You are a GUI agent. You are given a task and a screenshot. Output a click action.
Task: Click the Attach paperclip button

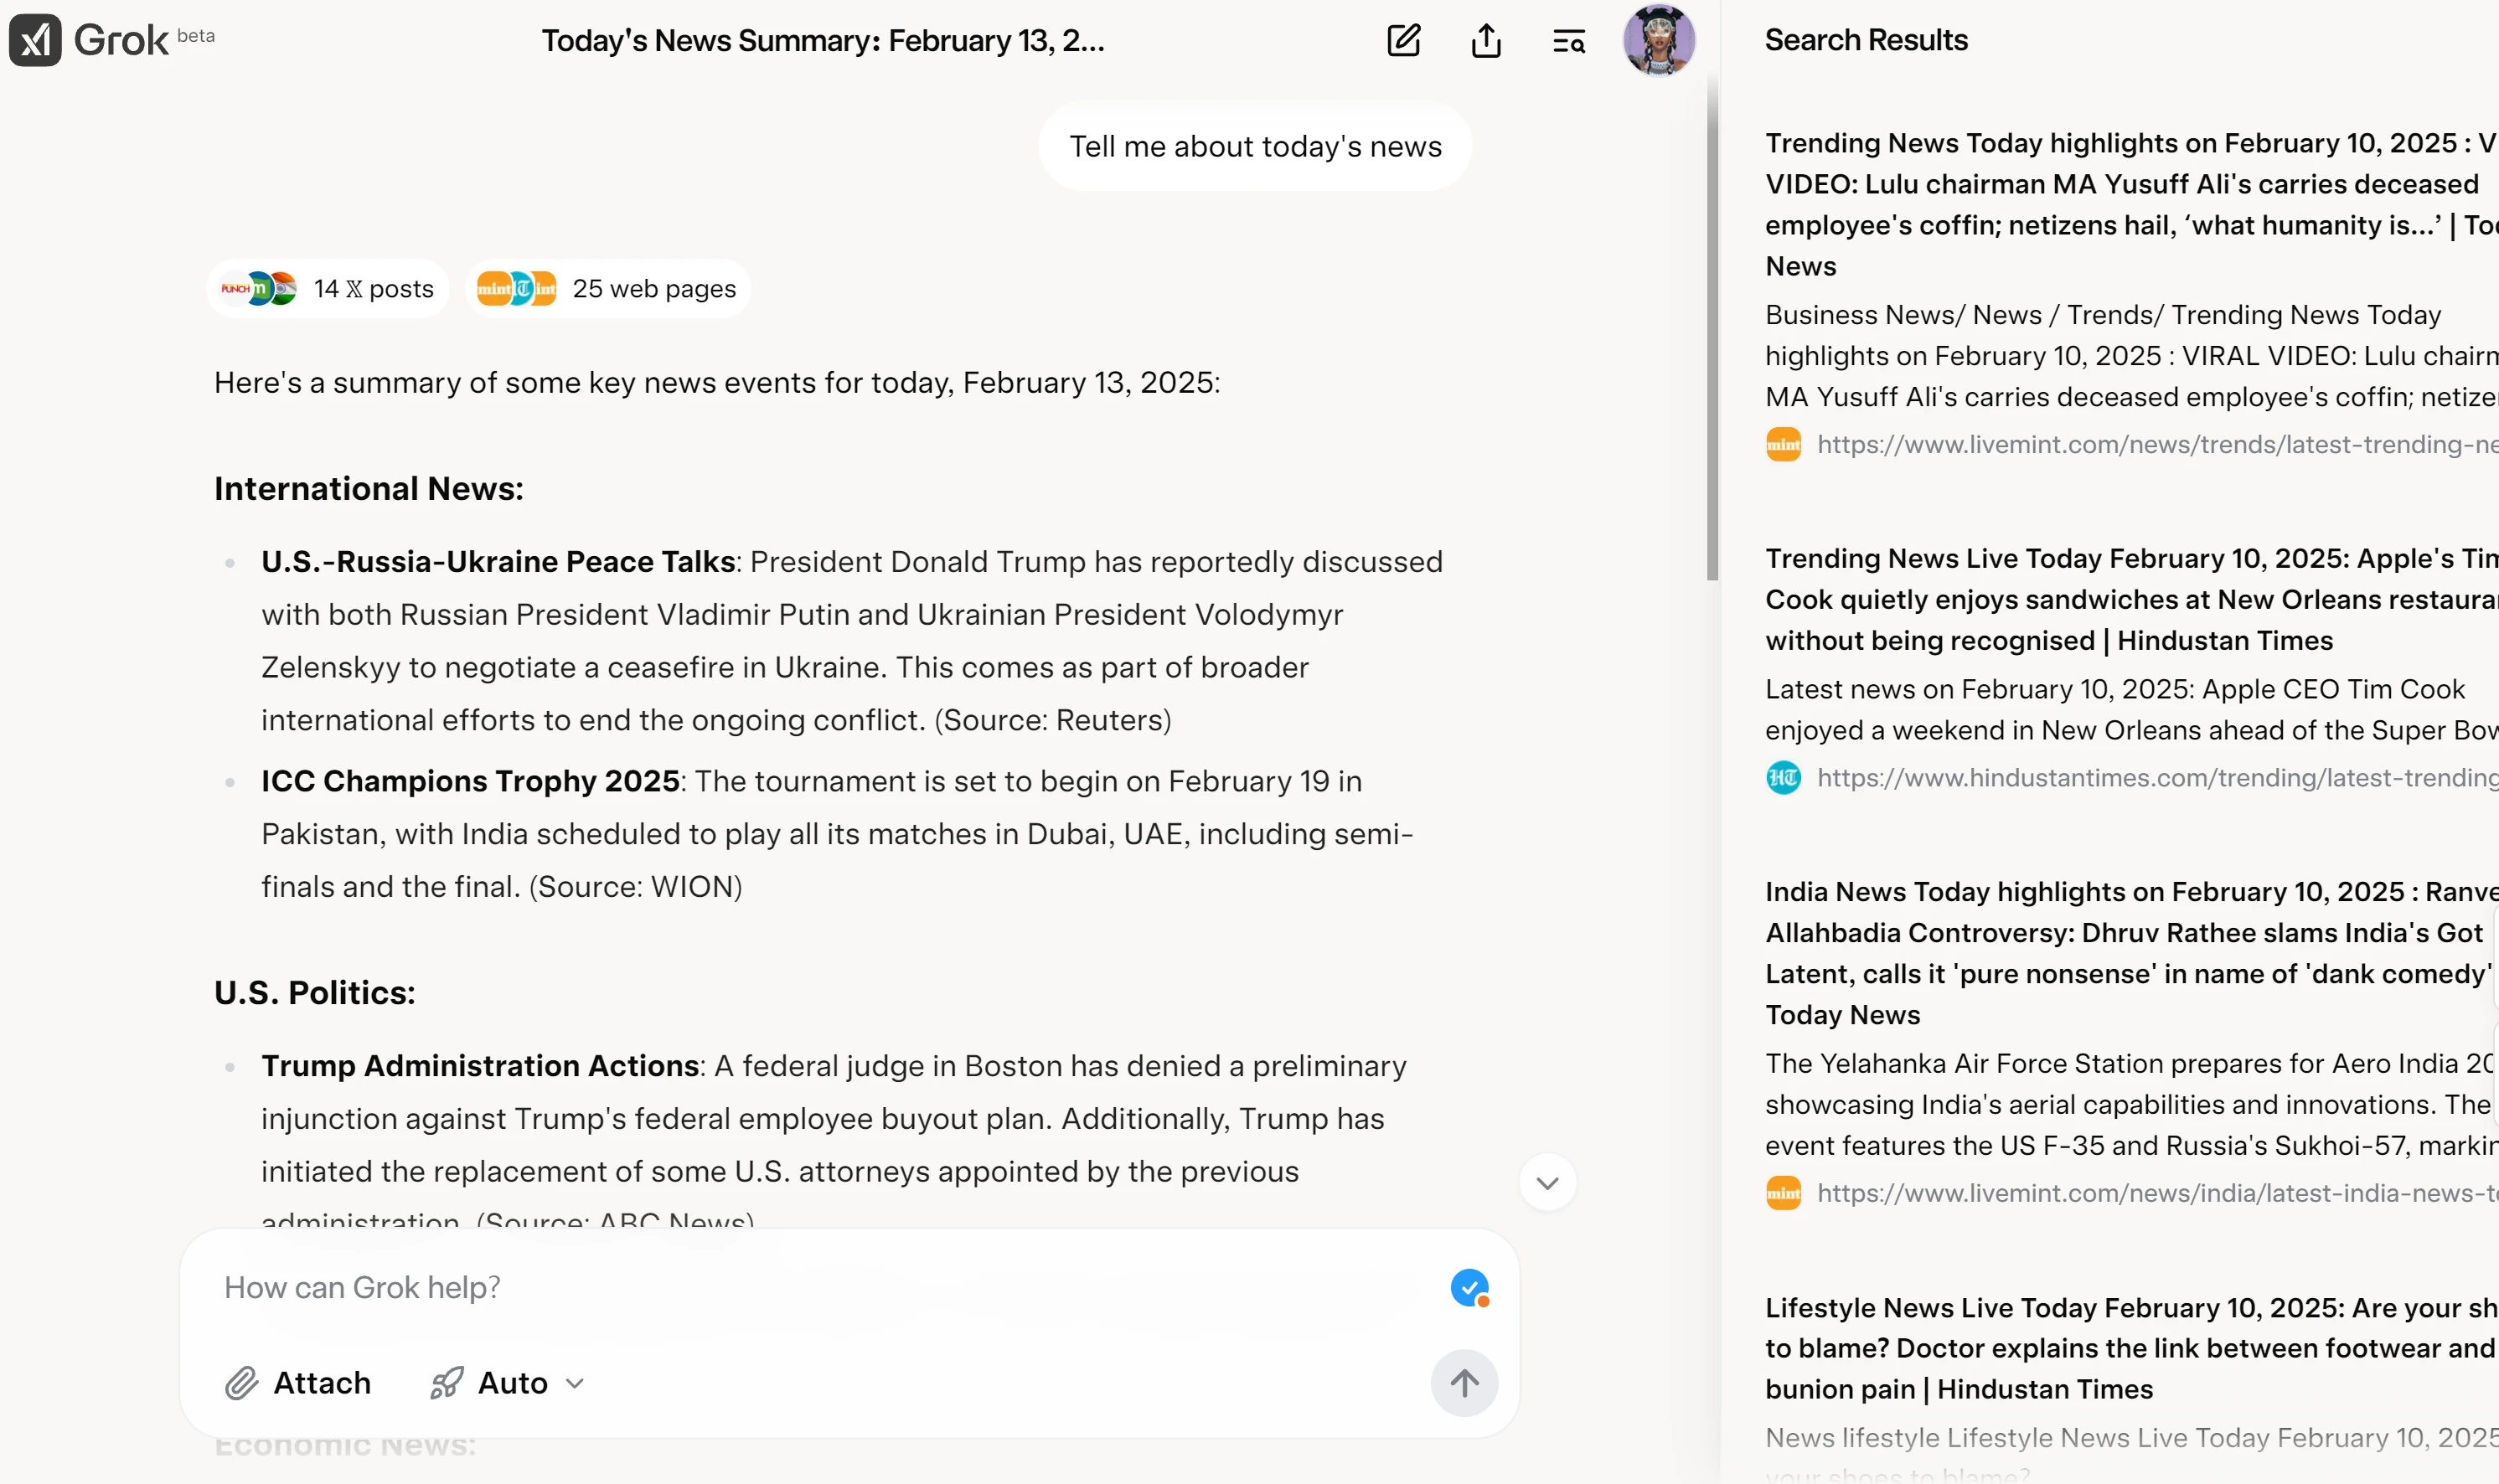point(297,1383)
